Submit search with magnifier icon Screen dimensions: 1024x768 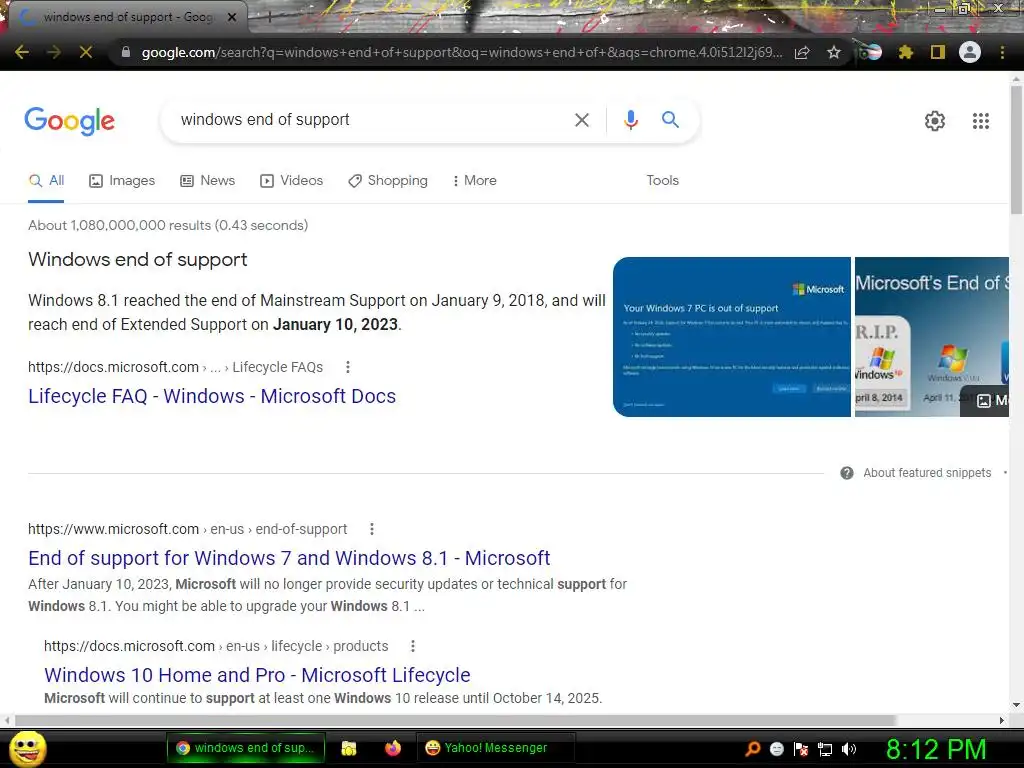point(670,120)
